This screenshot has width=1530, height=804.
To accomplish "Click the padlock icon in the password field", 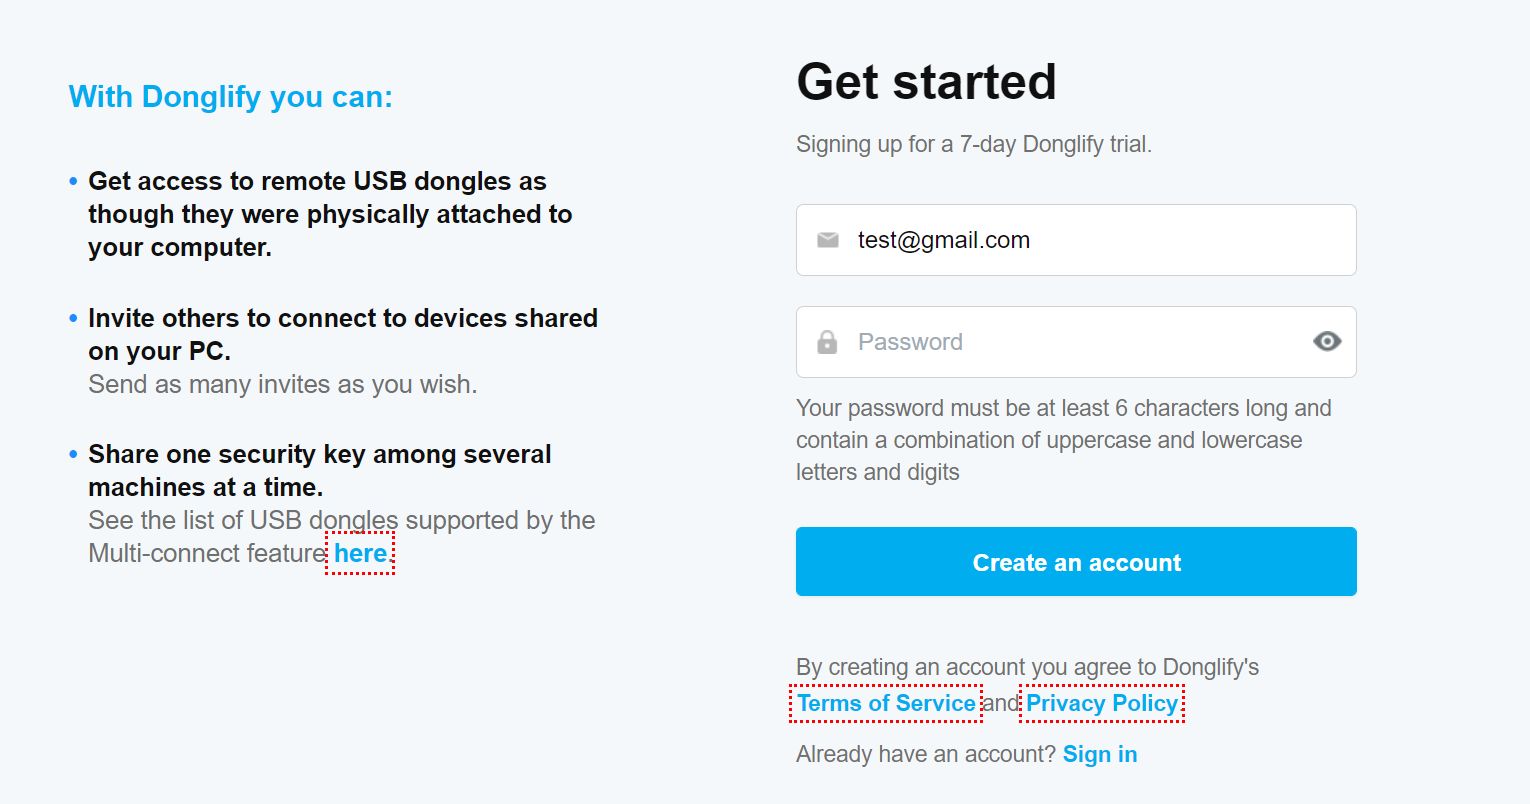I will point(827,342).
